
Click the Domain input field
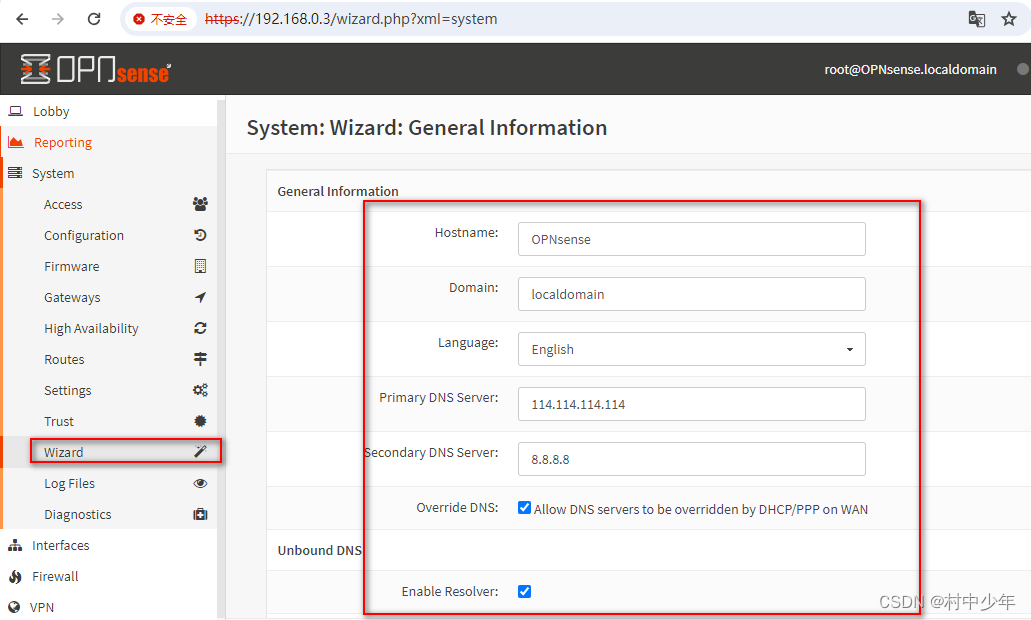pos(692,294)
